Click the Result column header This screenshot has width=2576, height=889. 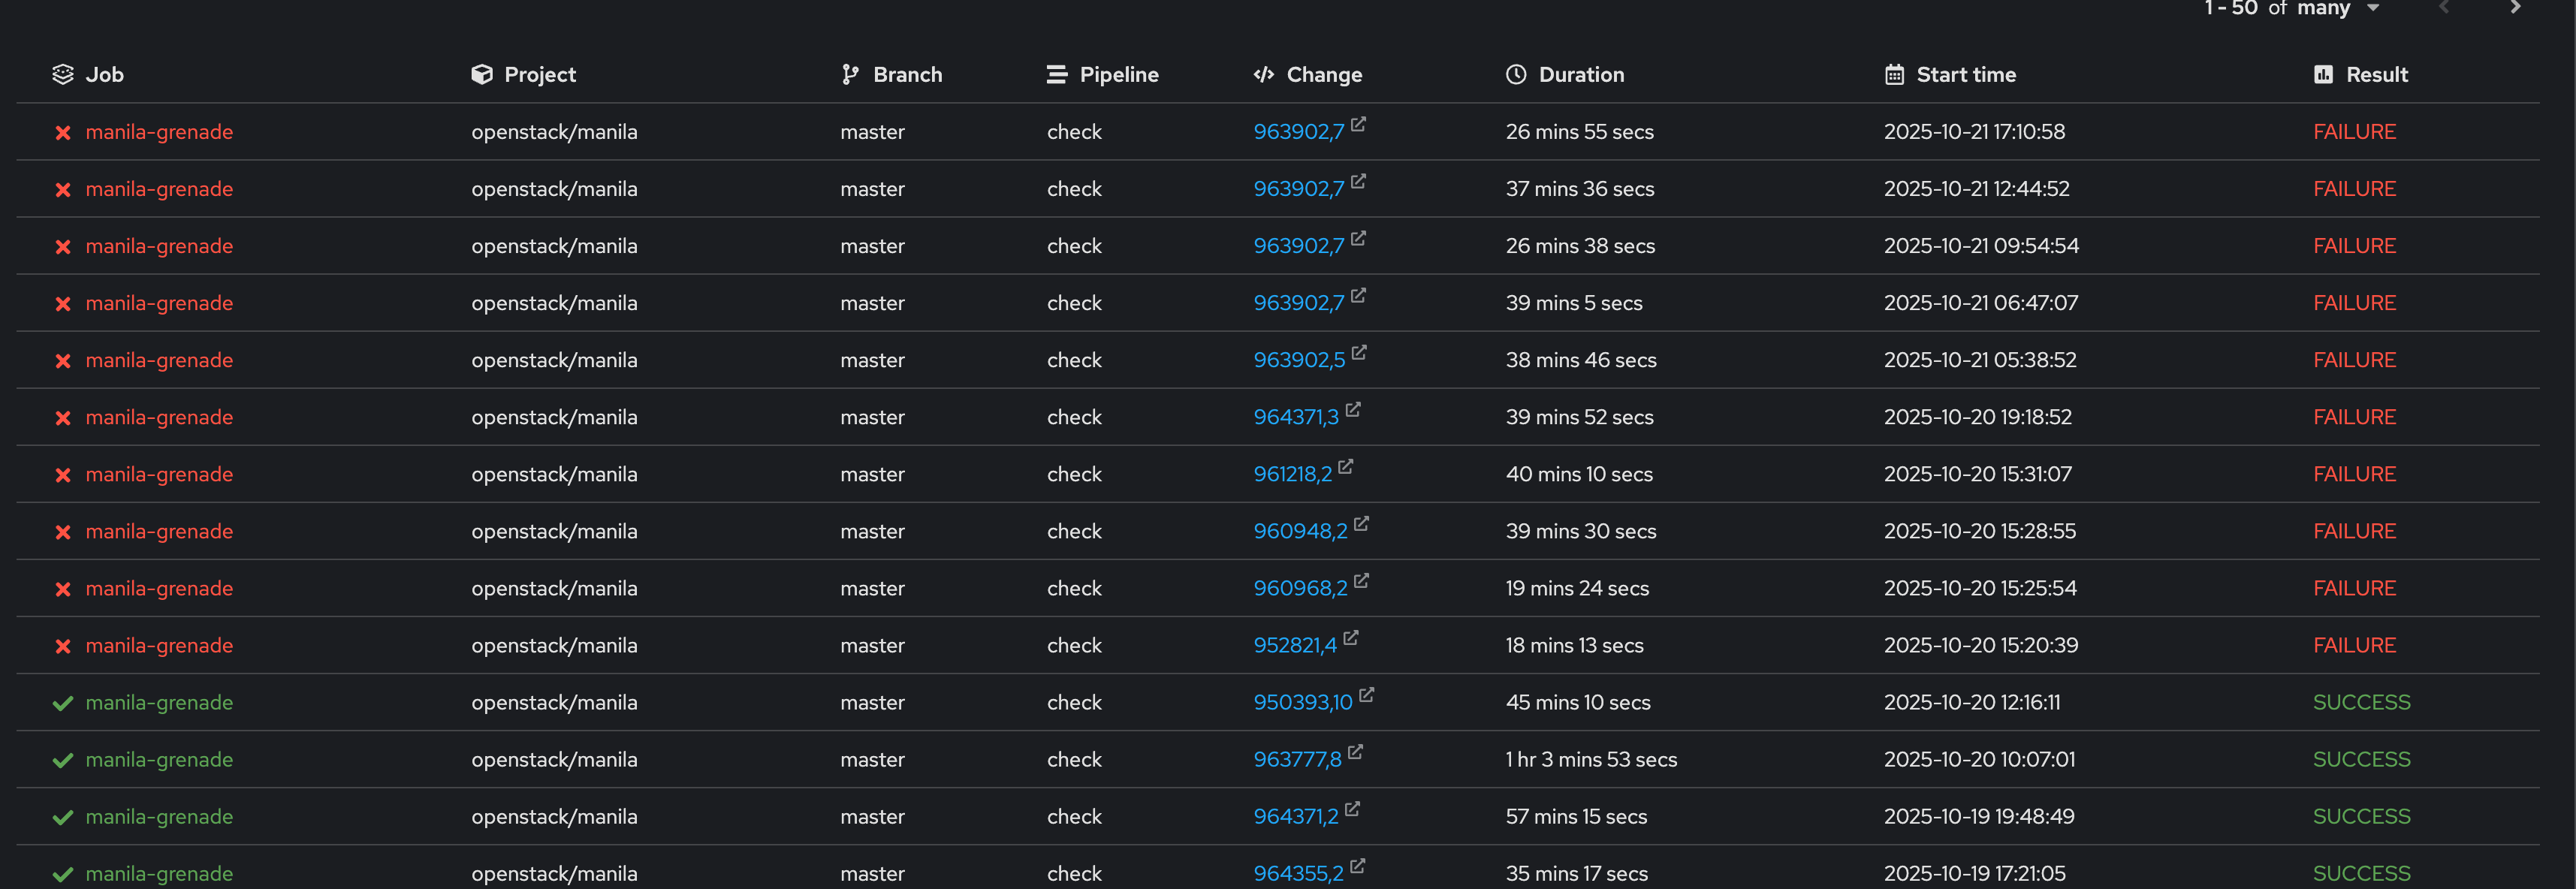pos(2376,74)
